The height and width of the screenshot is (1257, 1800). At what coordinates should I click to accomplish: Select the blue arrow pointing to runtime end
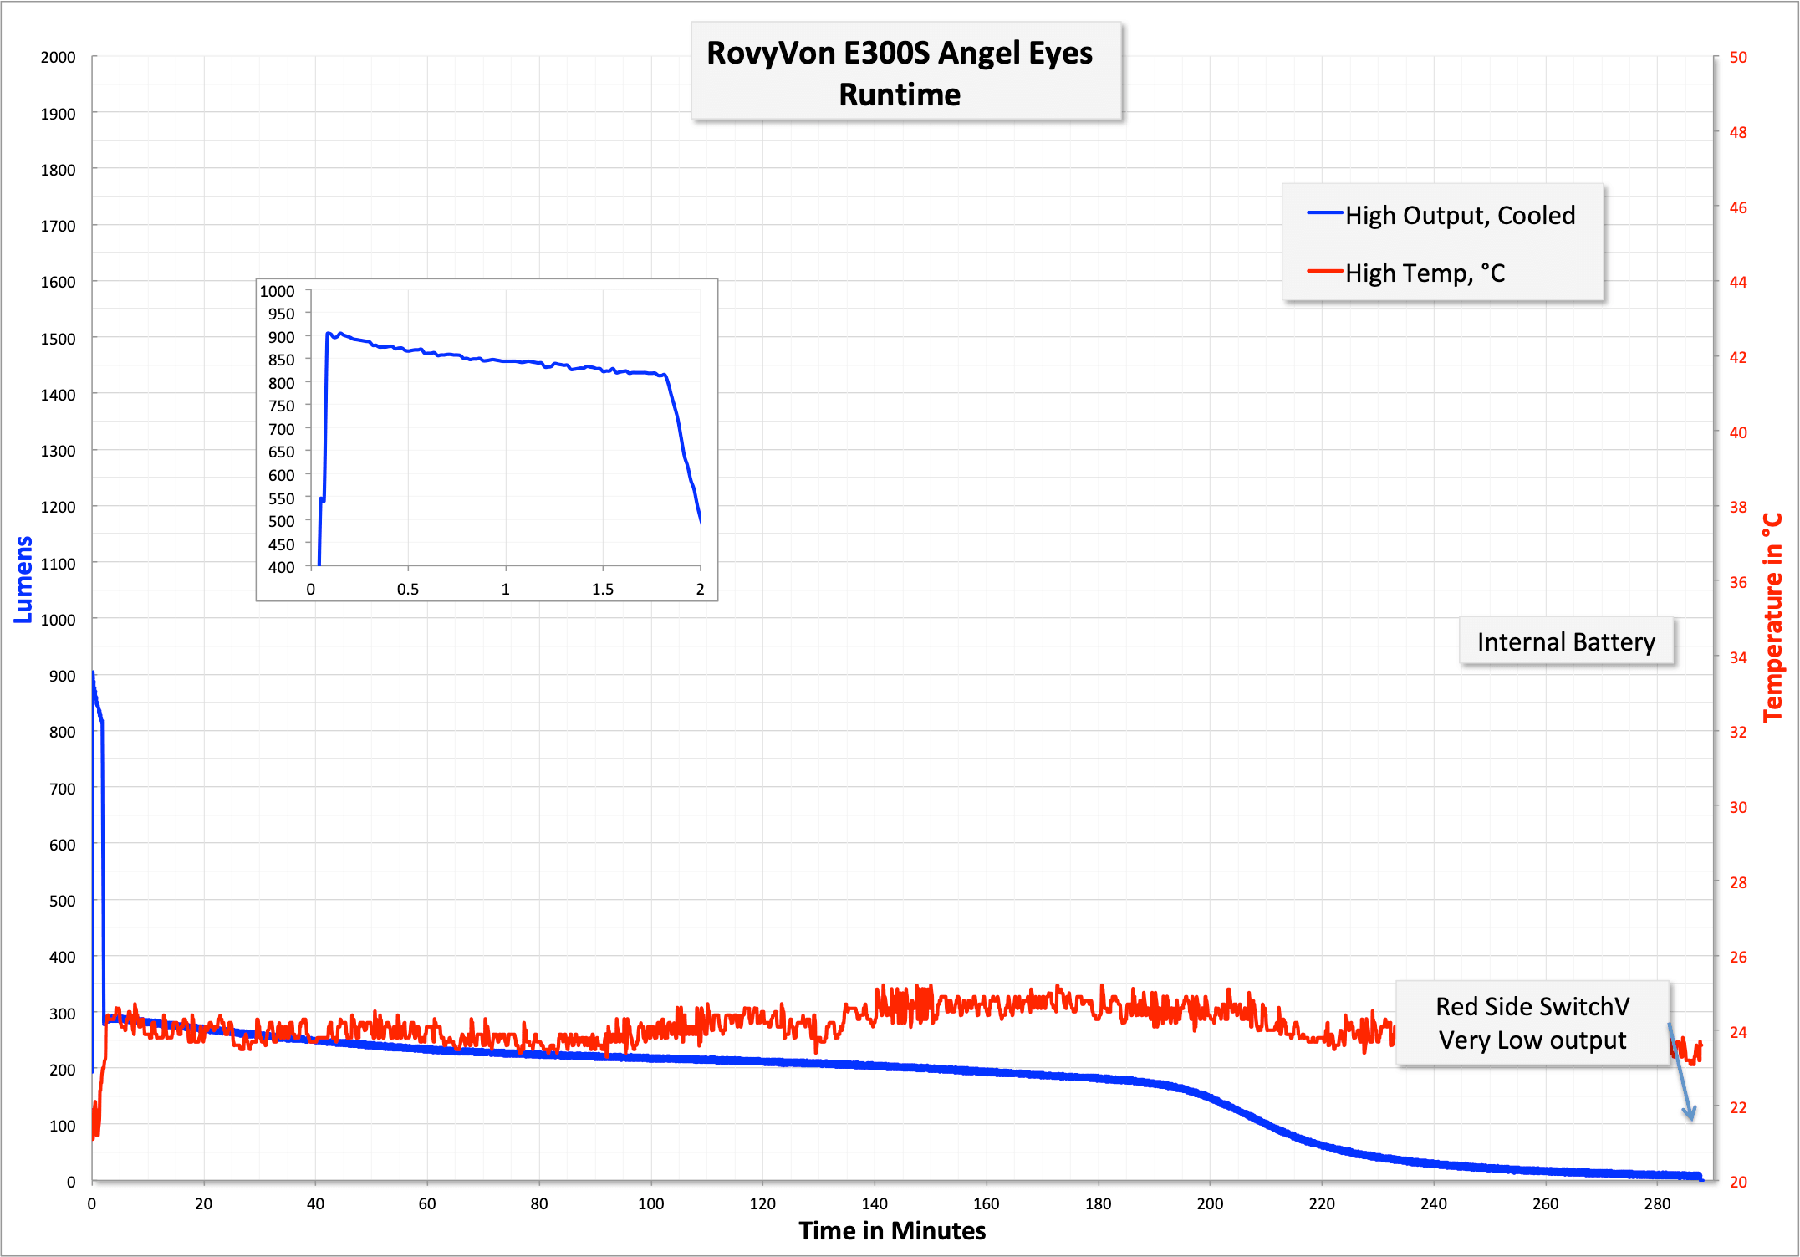point(1681,1073)
